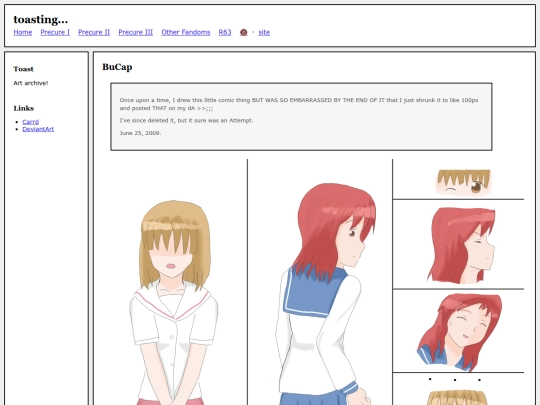540x405 pixels.
Task: Click the red-haired sailor uniform girl panel
Action: (x=320, y=282)
